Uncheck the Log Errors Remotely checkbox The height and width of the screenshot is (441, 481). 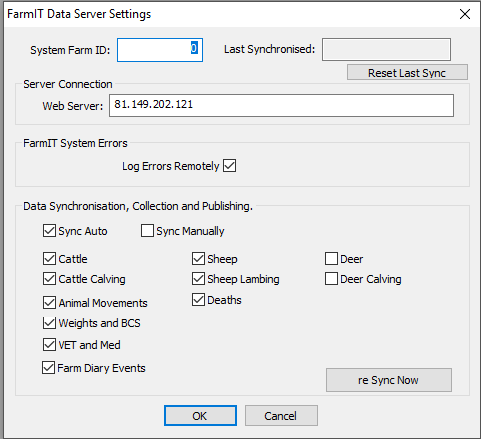[229, 166]
